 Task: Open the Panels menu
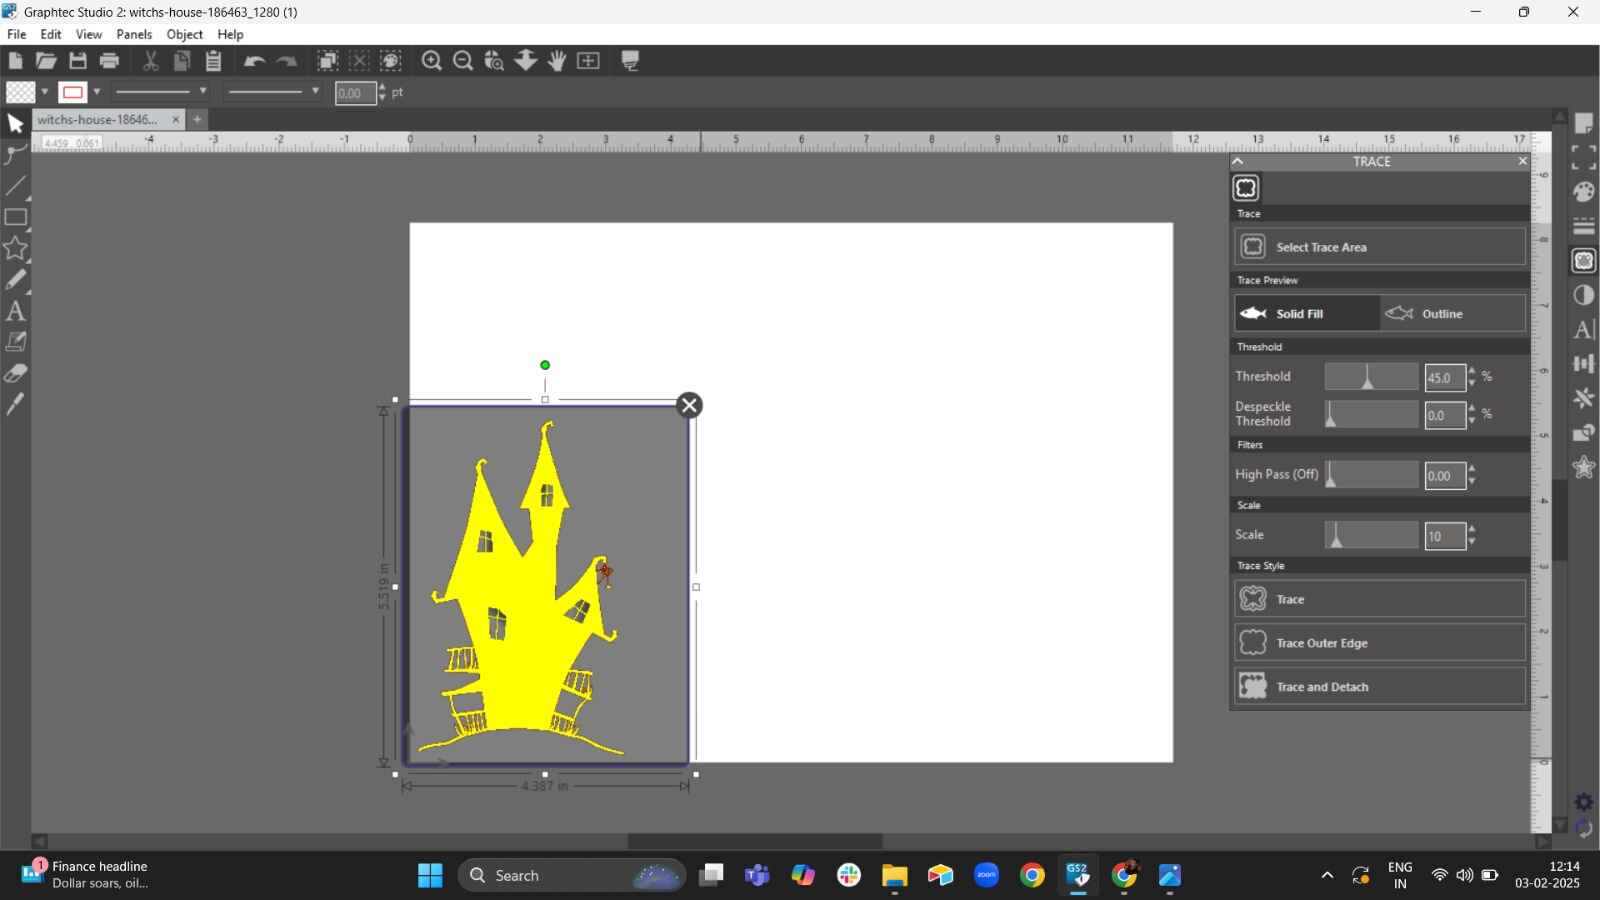tap(134, 34)
